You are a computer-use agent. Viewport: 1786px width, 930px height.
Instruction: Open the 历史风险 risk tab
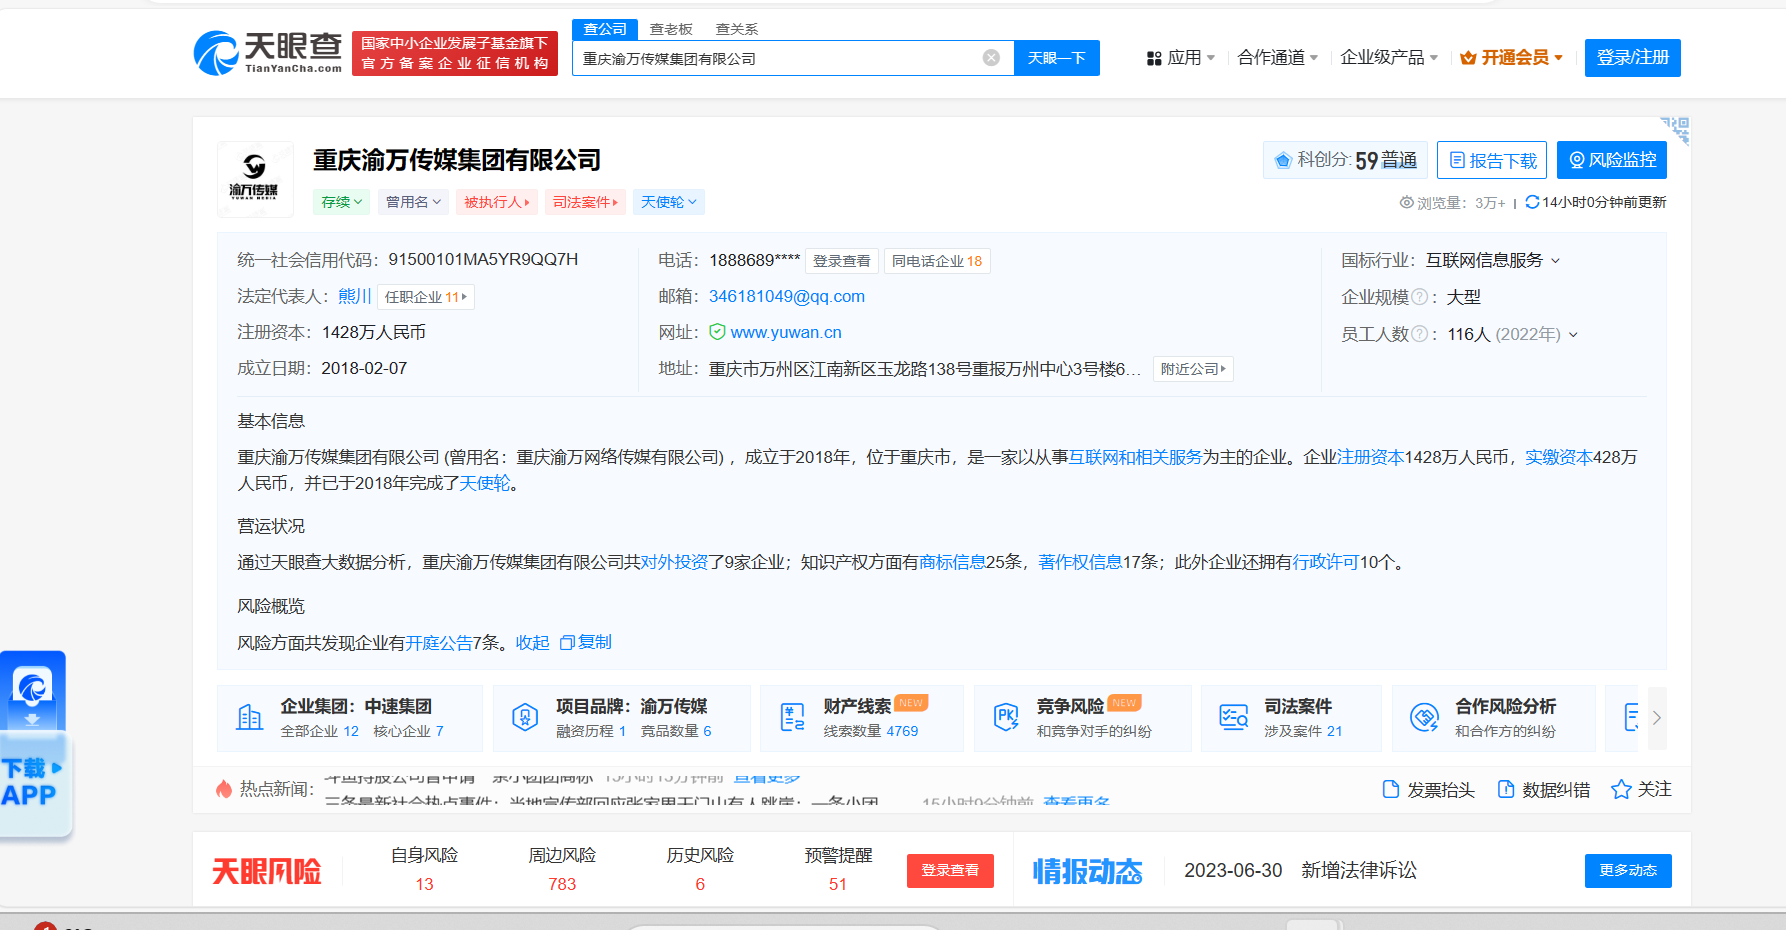(700, 869)
